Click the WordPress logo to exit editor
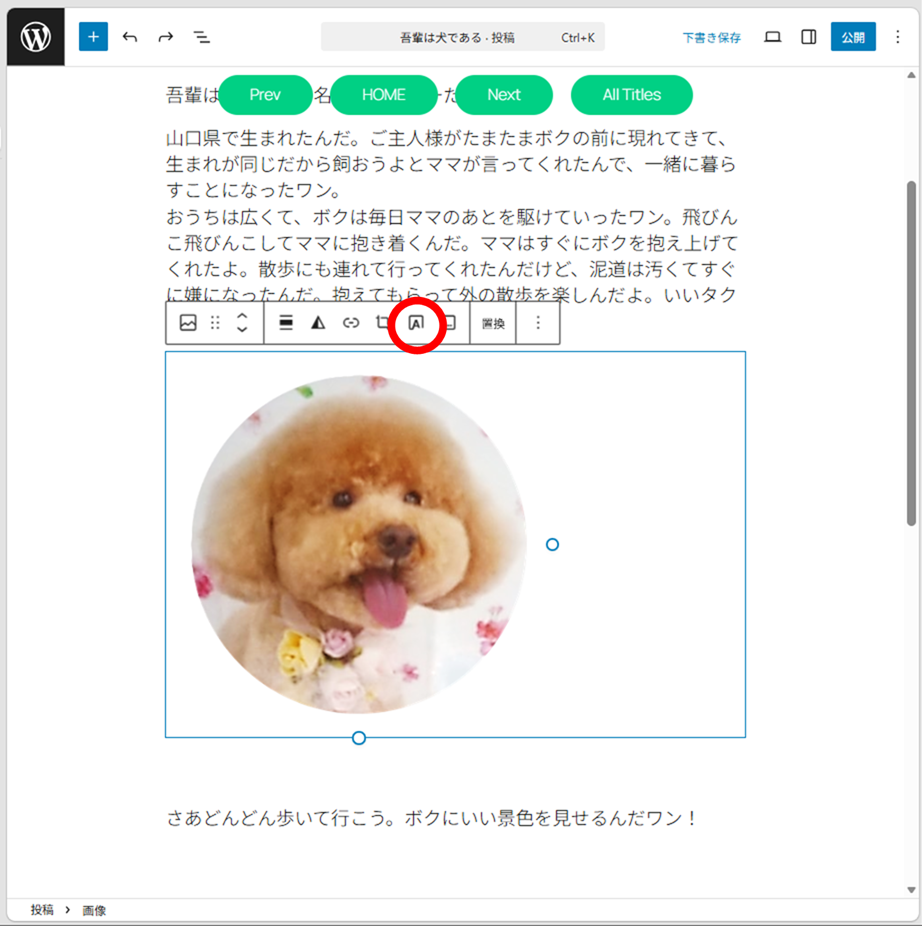The width and height of the screenshot is (922, 926). tap(36, 37)
